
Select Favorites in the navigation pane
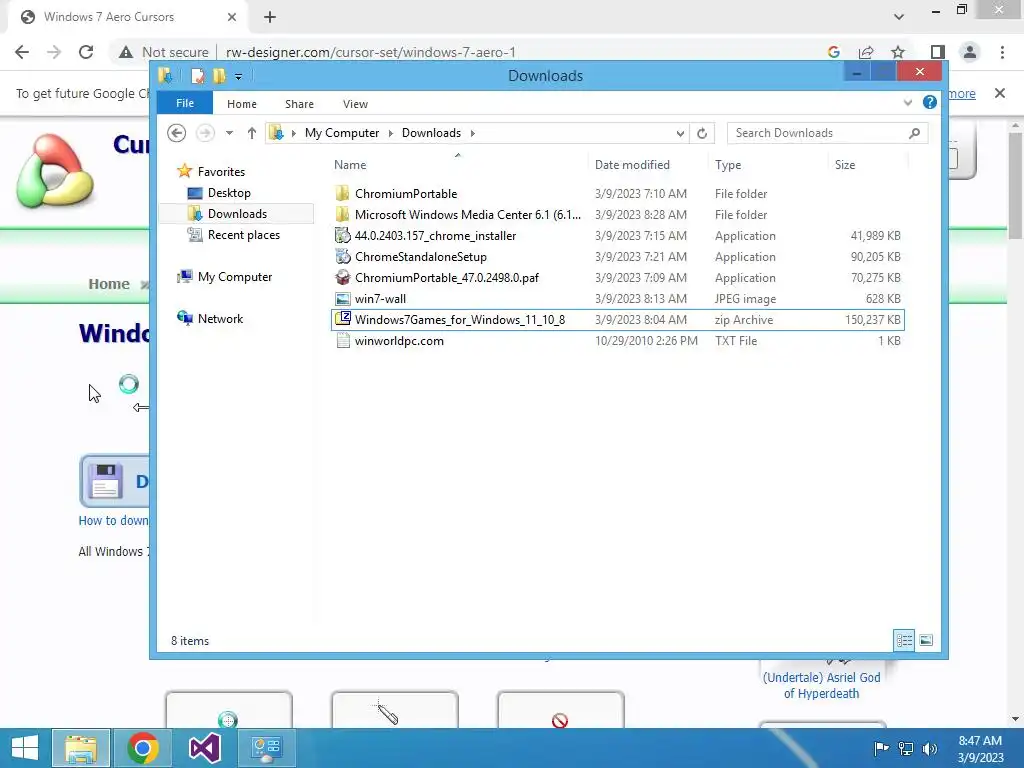[221, 172]
